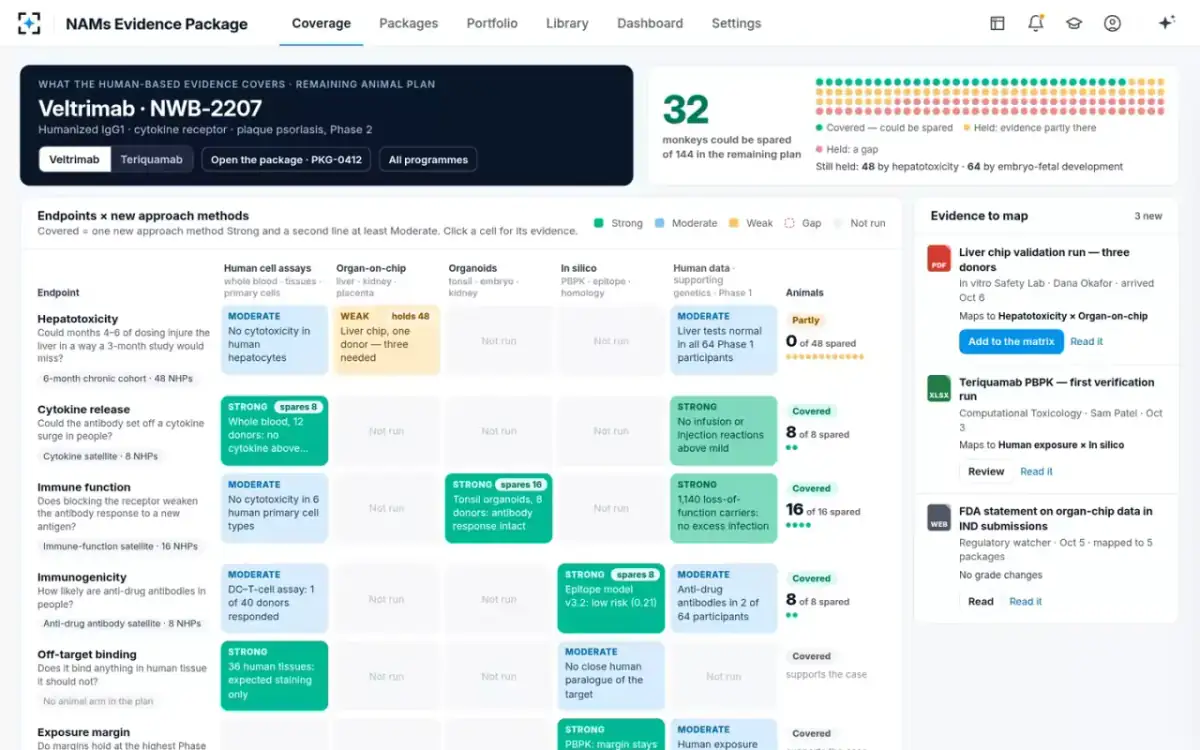Open the Library tab
The image size is (1200, 750).
click(x=567, y=23)
